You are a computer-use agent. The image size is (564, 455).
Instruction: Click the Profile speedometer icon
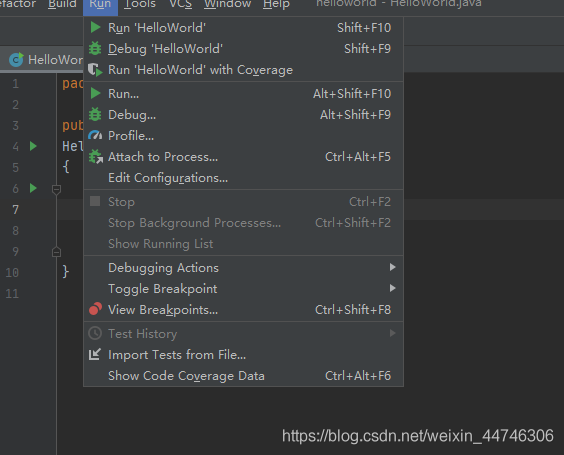coord(95,136)
